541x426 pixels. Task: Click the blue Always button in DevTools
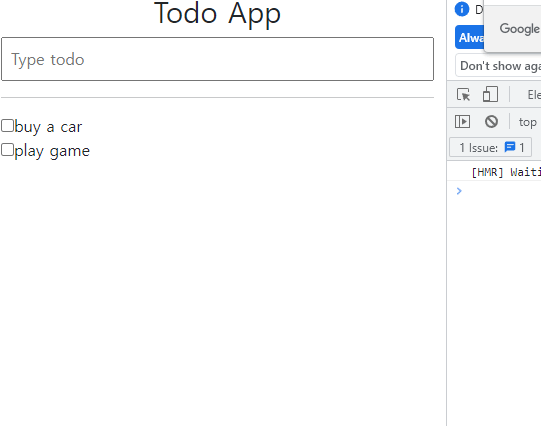[x=470, y=37]
